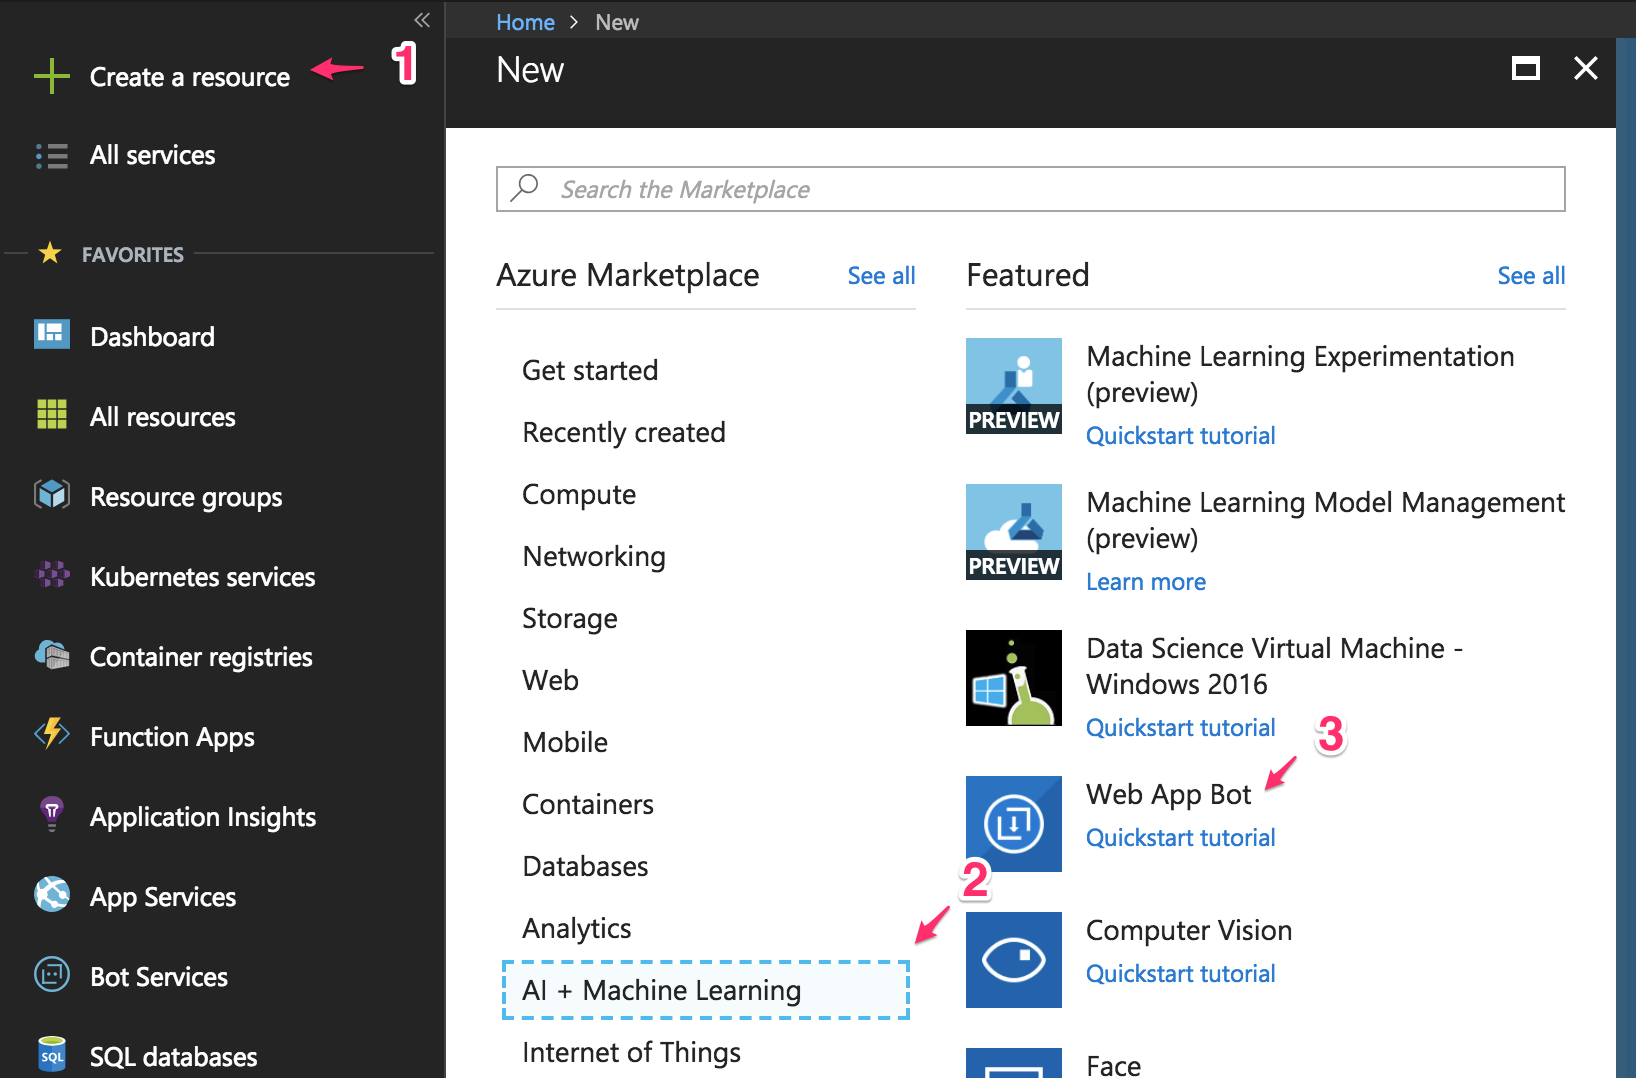Viewport: 1636px width, 1078px height.
Task: Click the Function Apps lightning icon
Action: [x=52, y=734]
